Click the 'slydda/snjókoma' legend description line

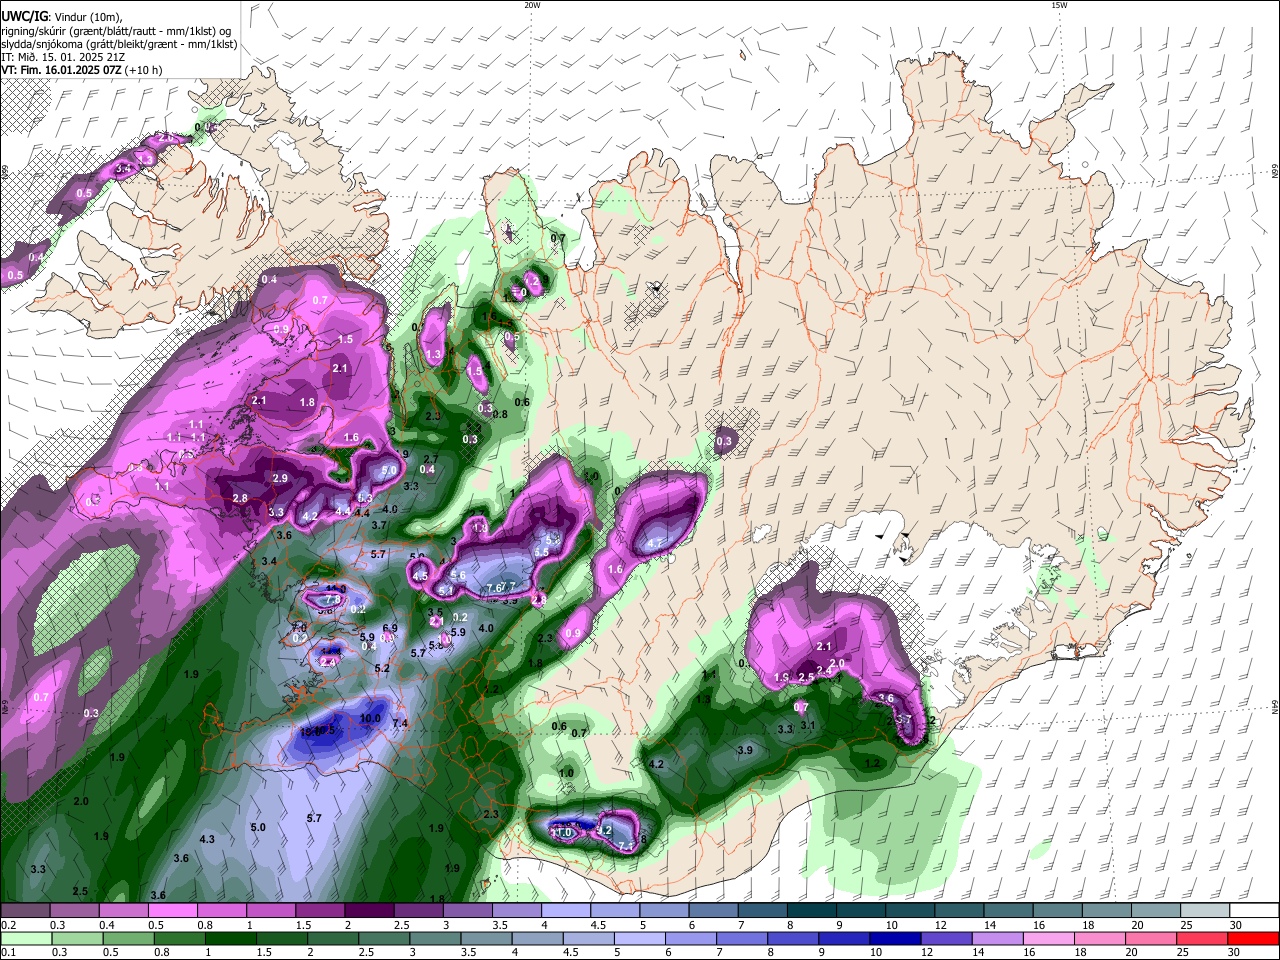(x=119, y=44)
